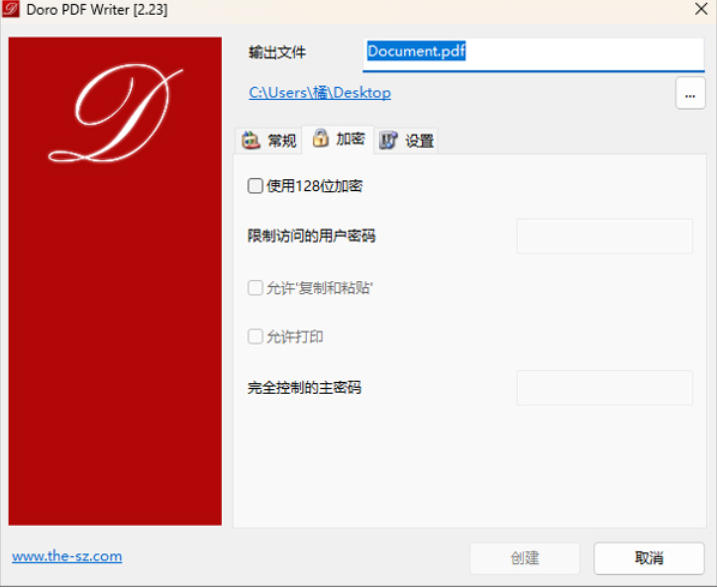Toggle the 允许'复制和粘贴' checkbox
717x588 pixels.
(255, 288)
